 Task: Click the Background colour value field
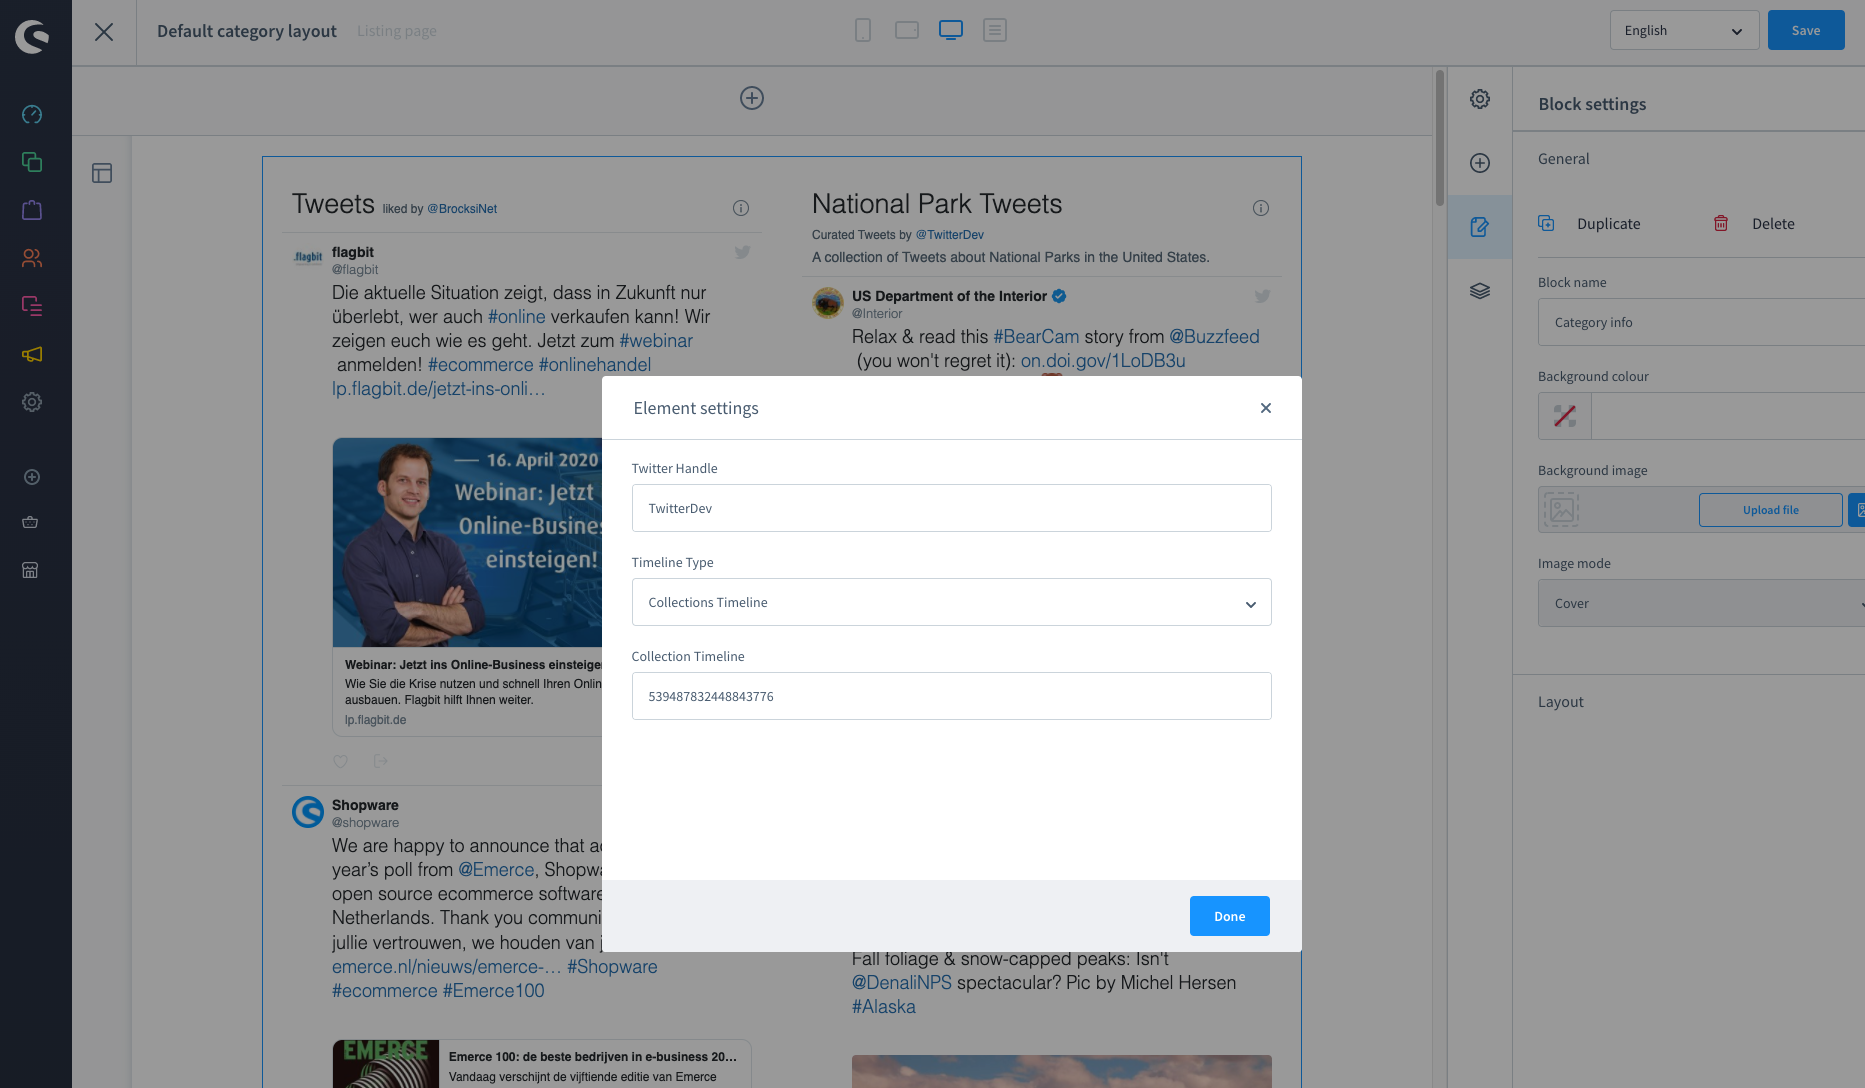pyautogui.click(x=1728, y=416)
